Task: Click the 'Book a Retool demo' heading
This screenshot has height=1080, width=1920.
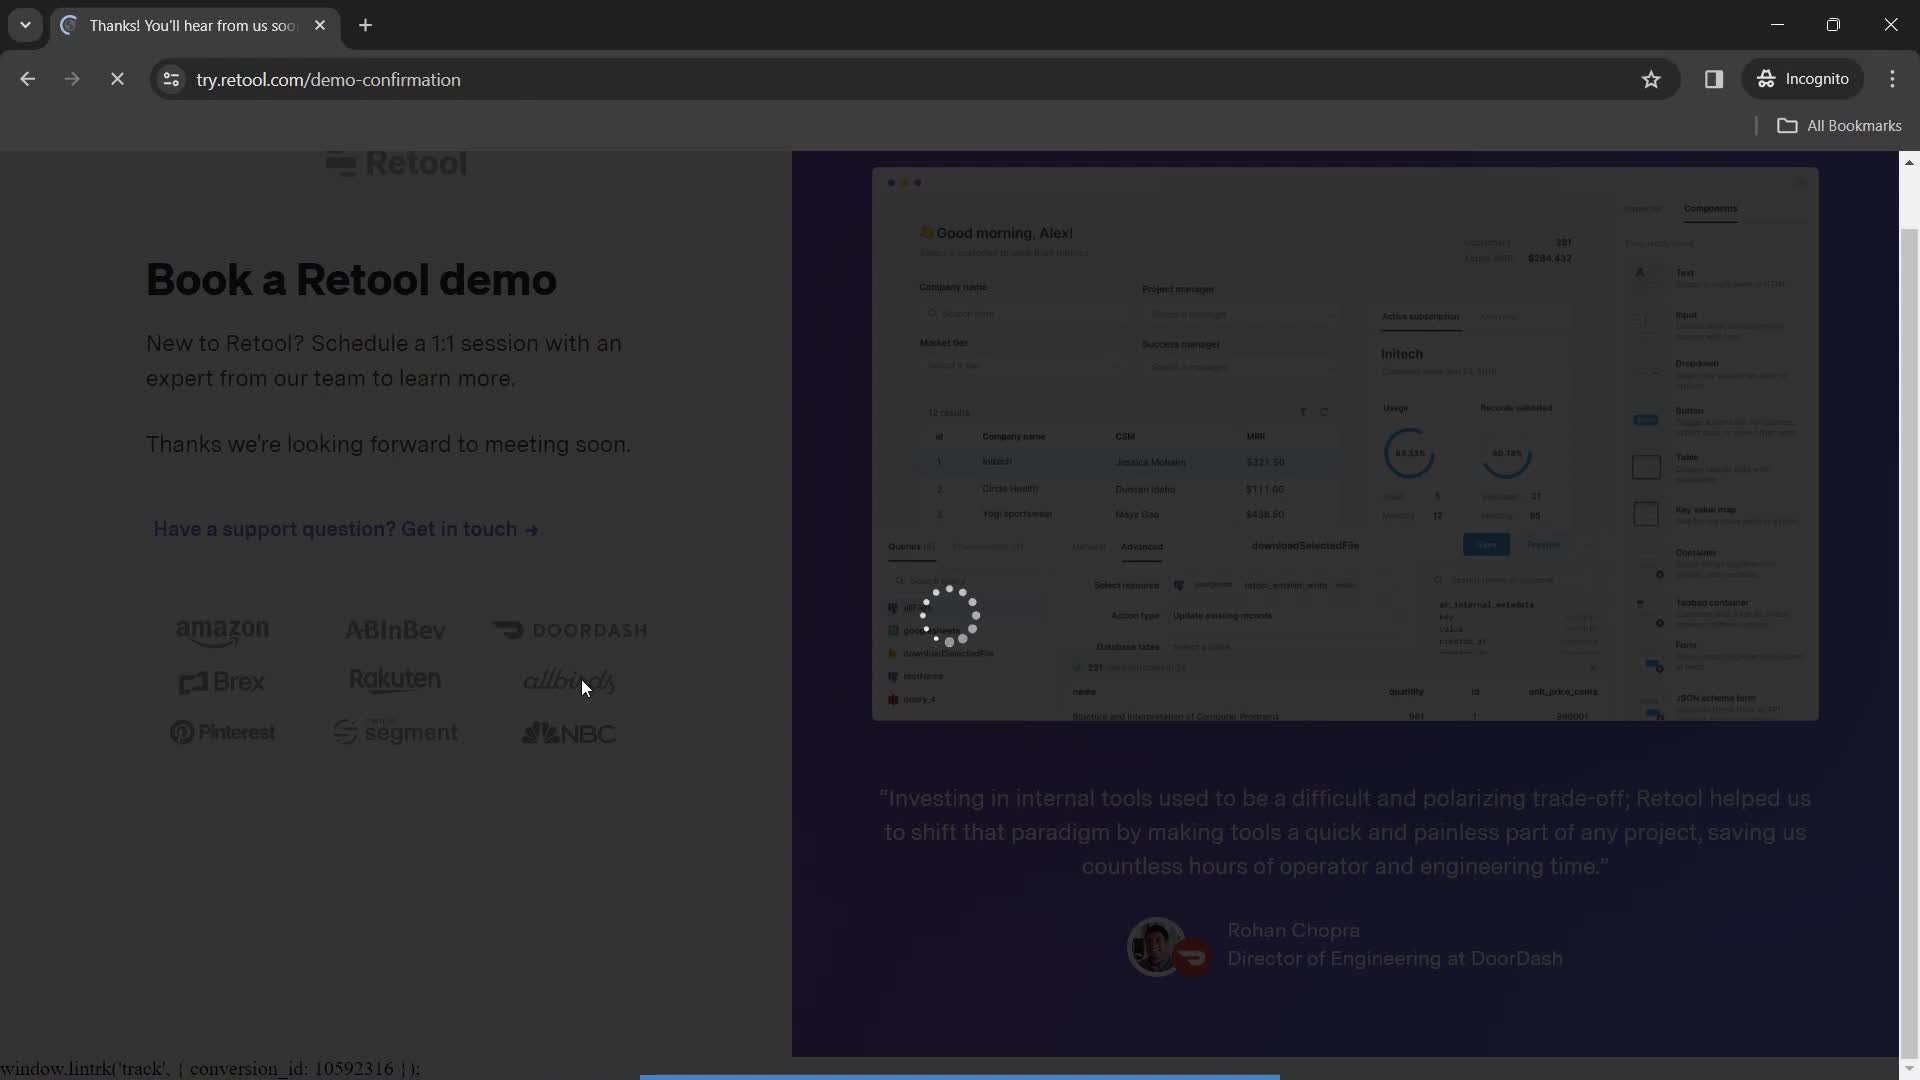Action: pyautogui.click(x=351, y=280)
